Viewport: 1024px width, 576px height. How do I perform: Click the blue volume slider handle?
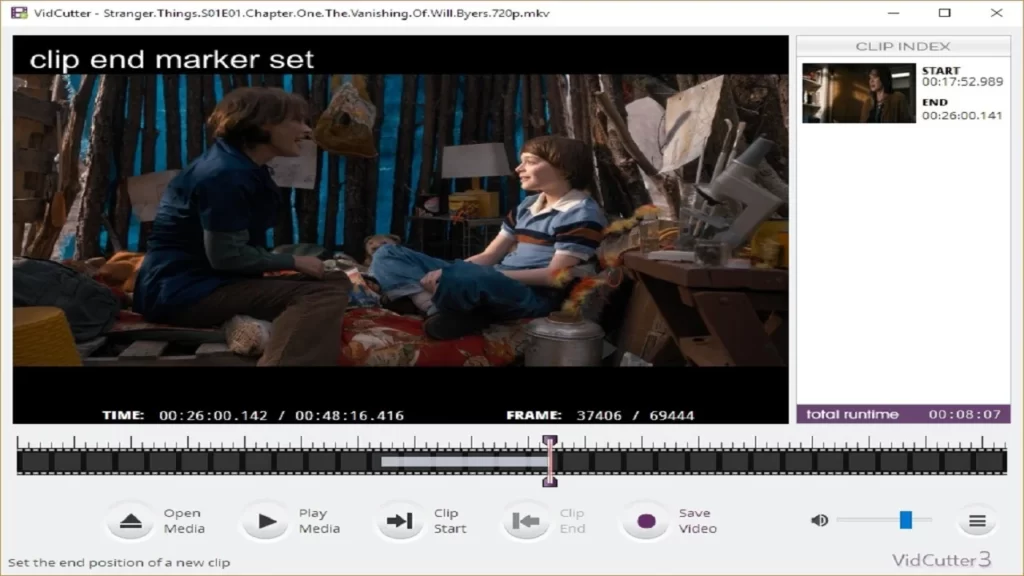click(x=905, y=520)
